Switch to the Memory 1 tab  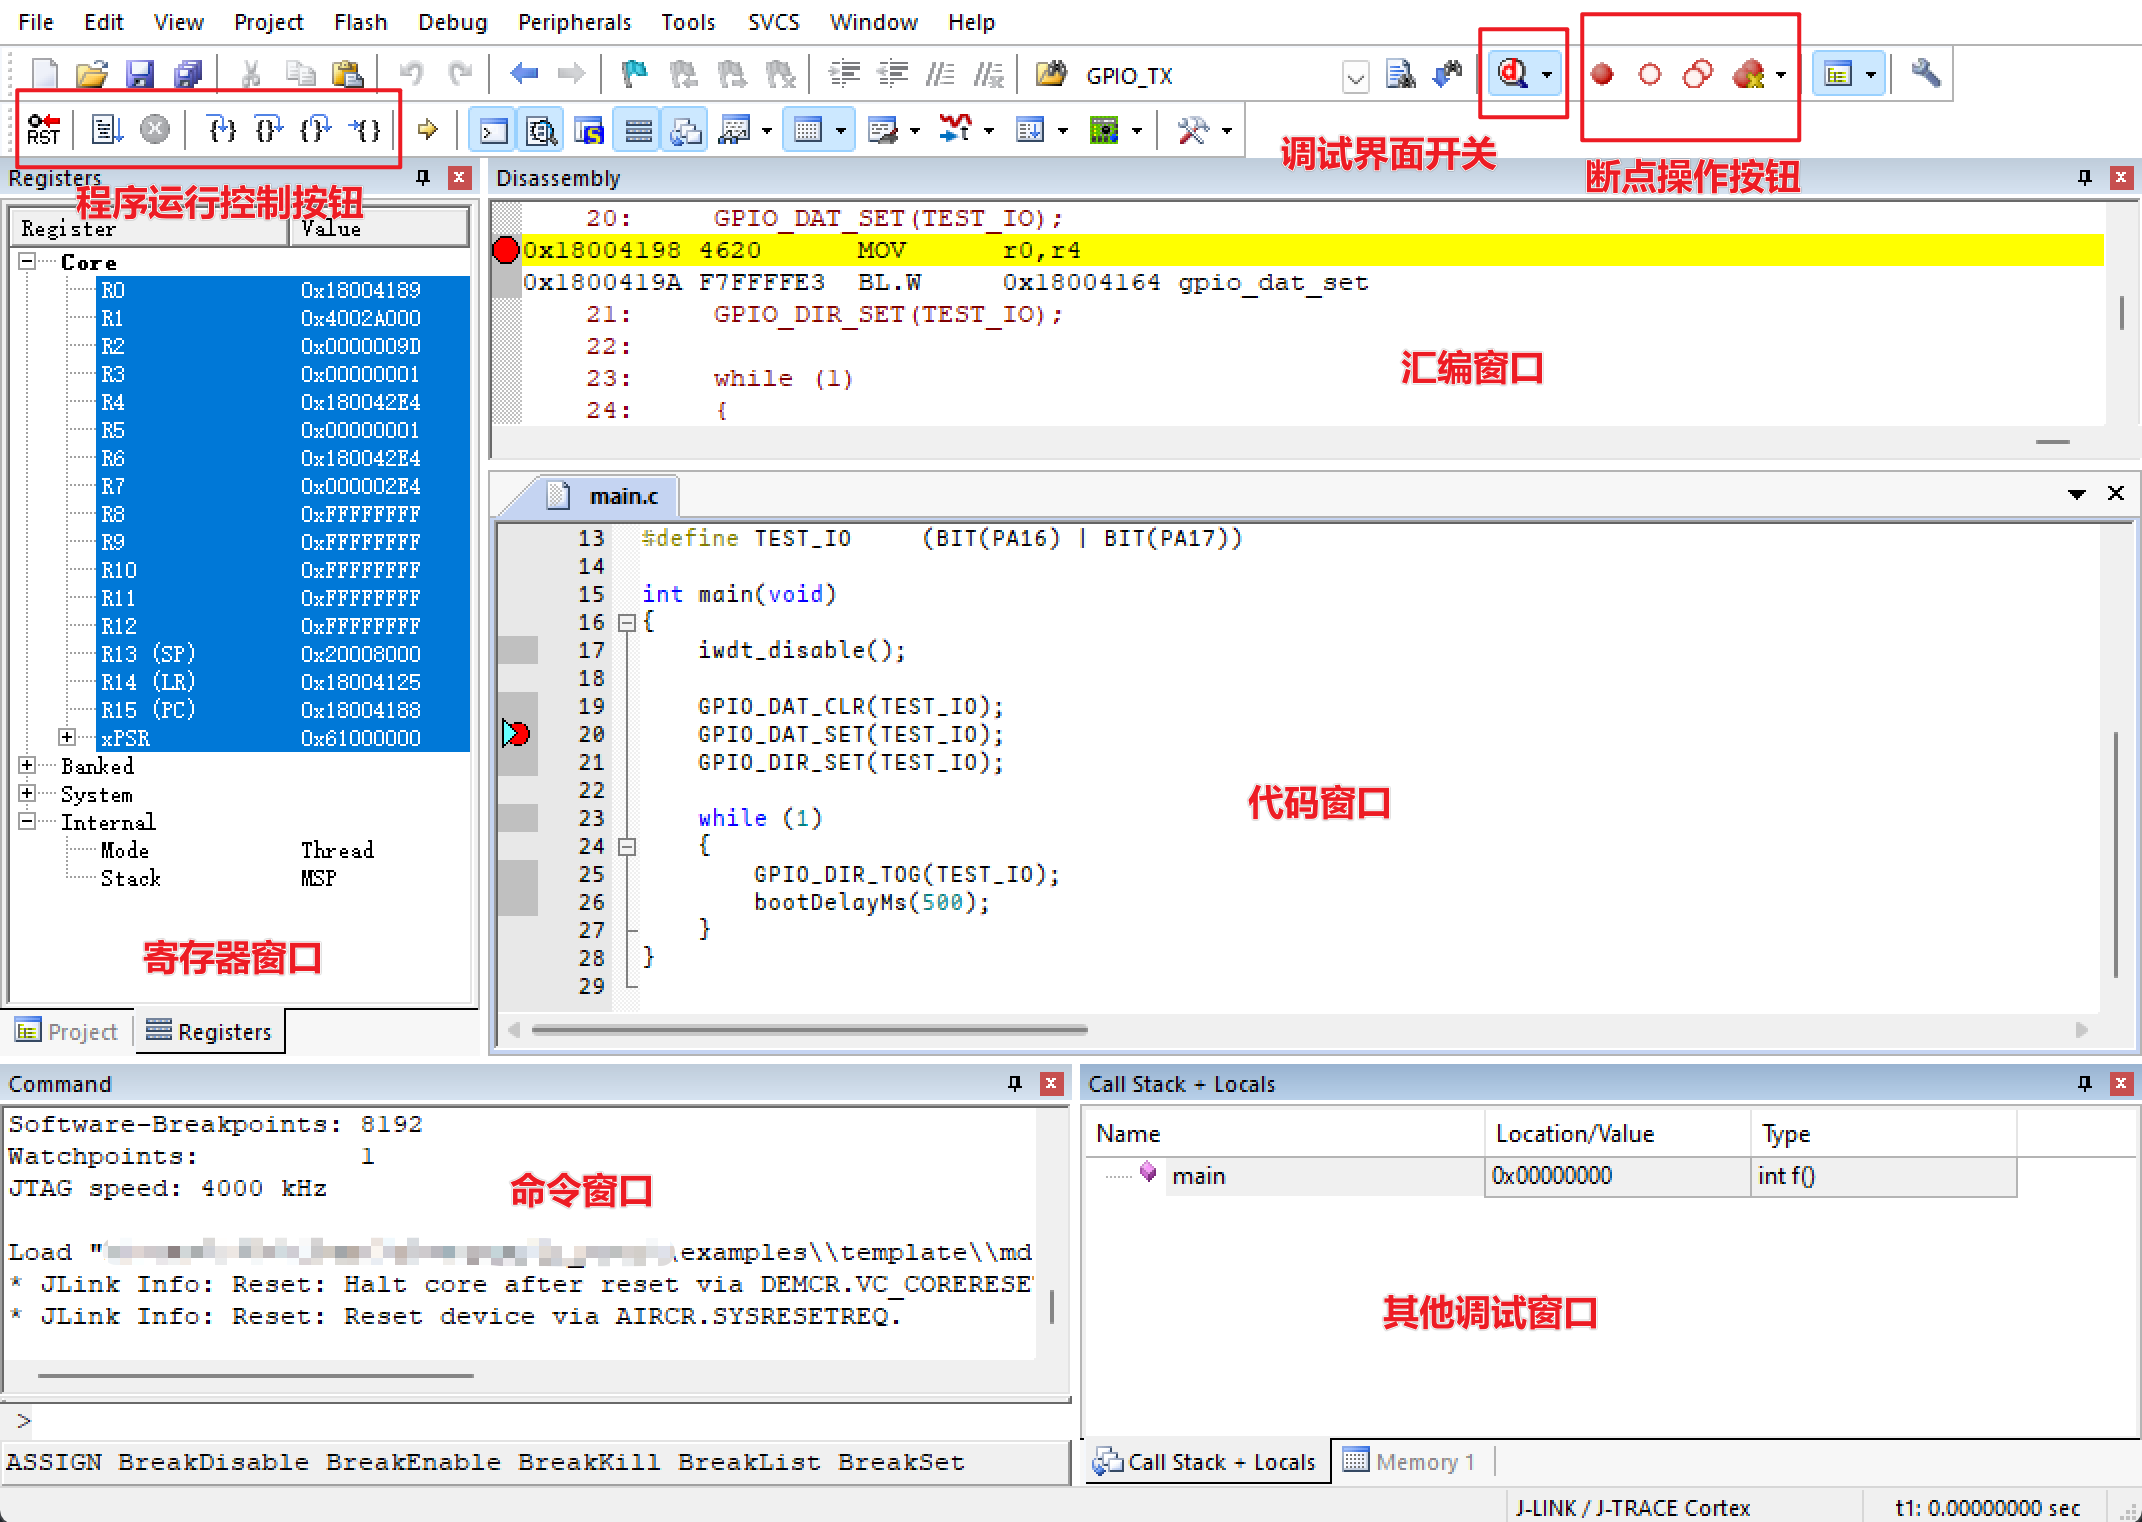pyautogui.click(x=1410, y=1462)
